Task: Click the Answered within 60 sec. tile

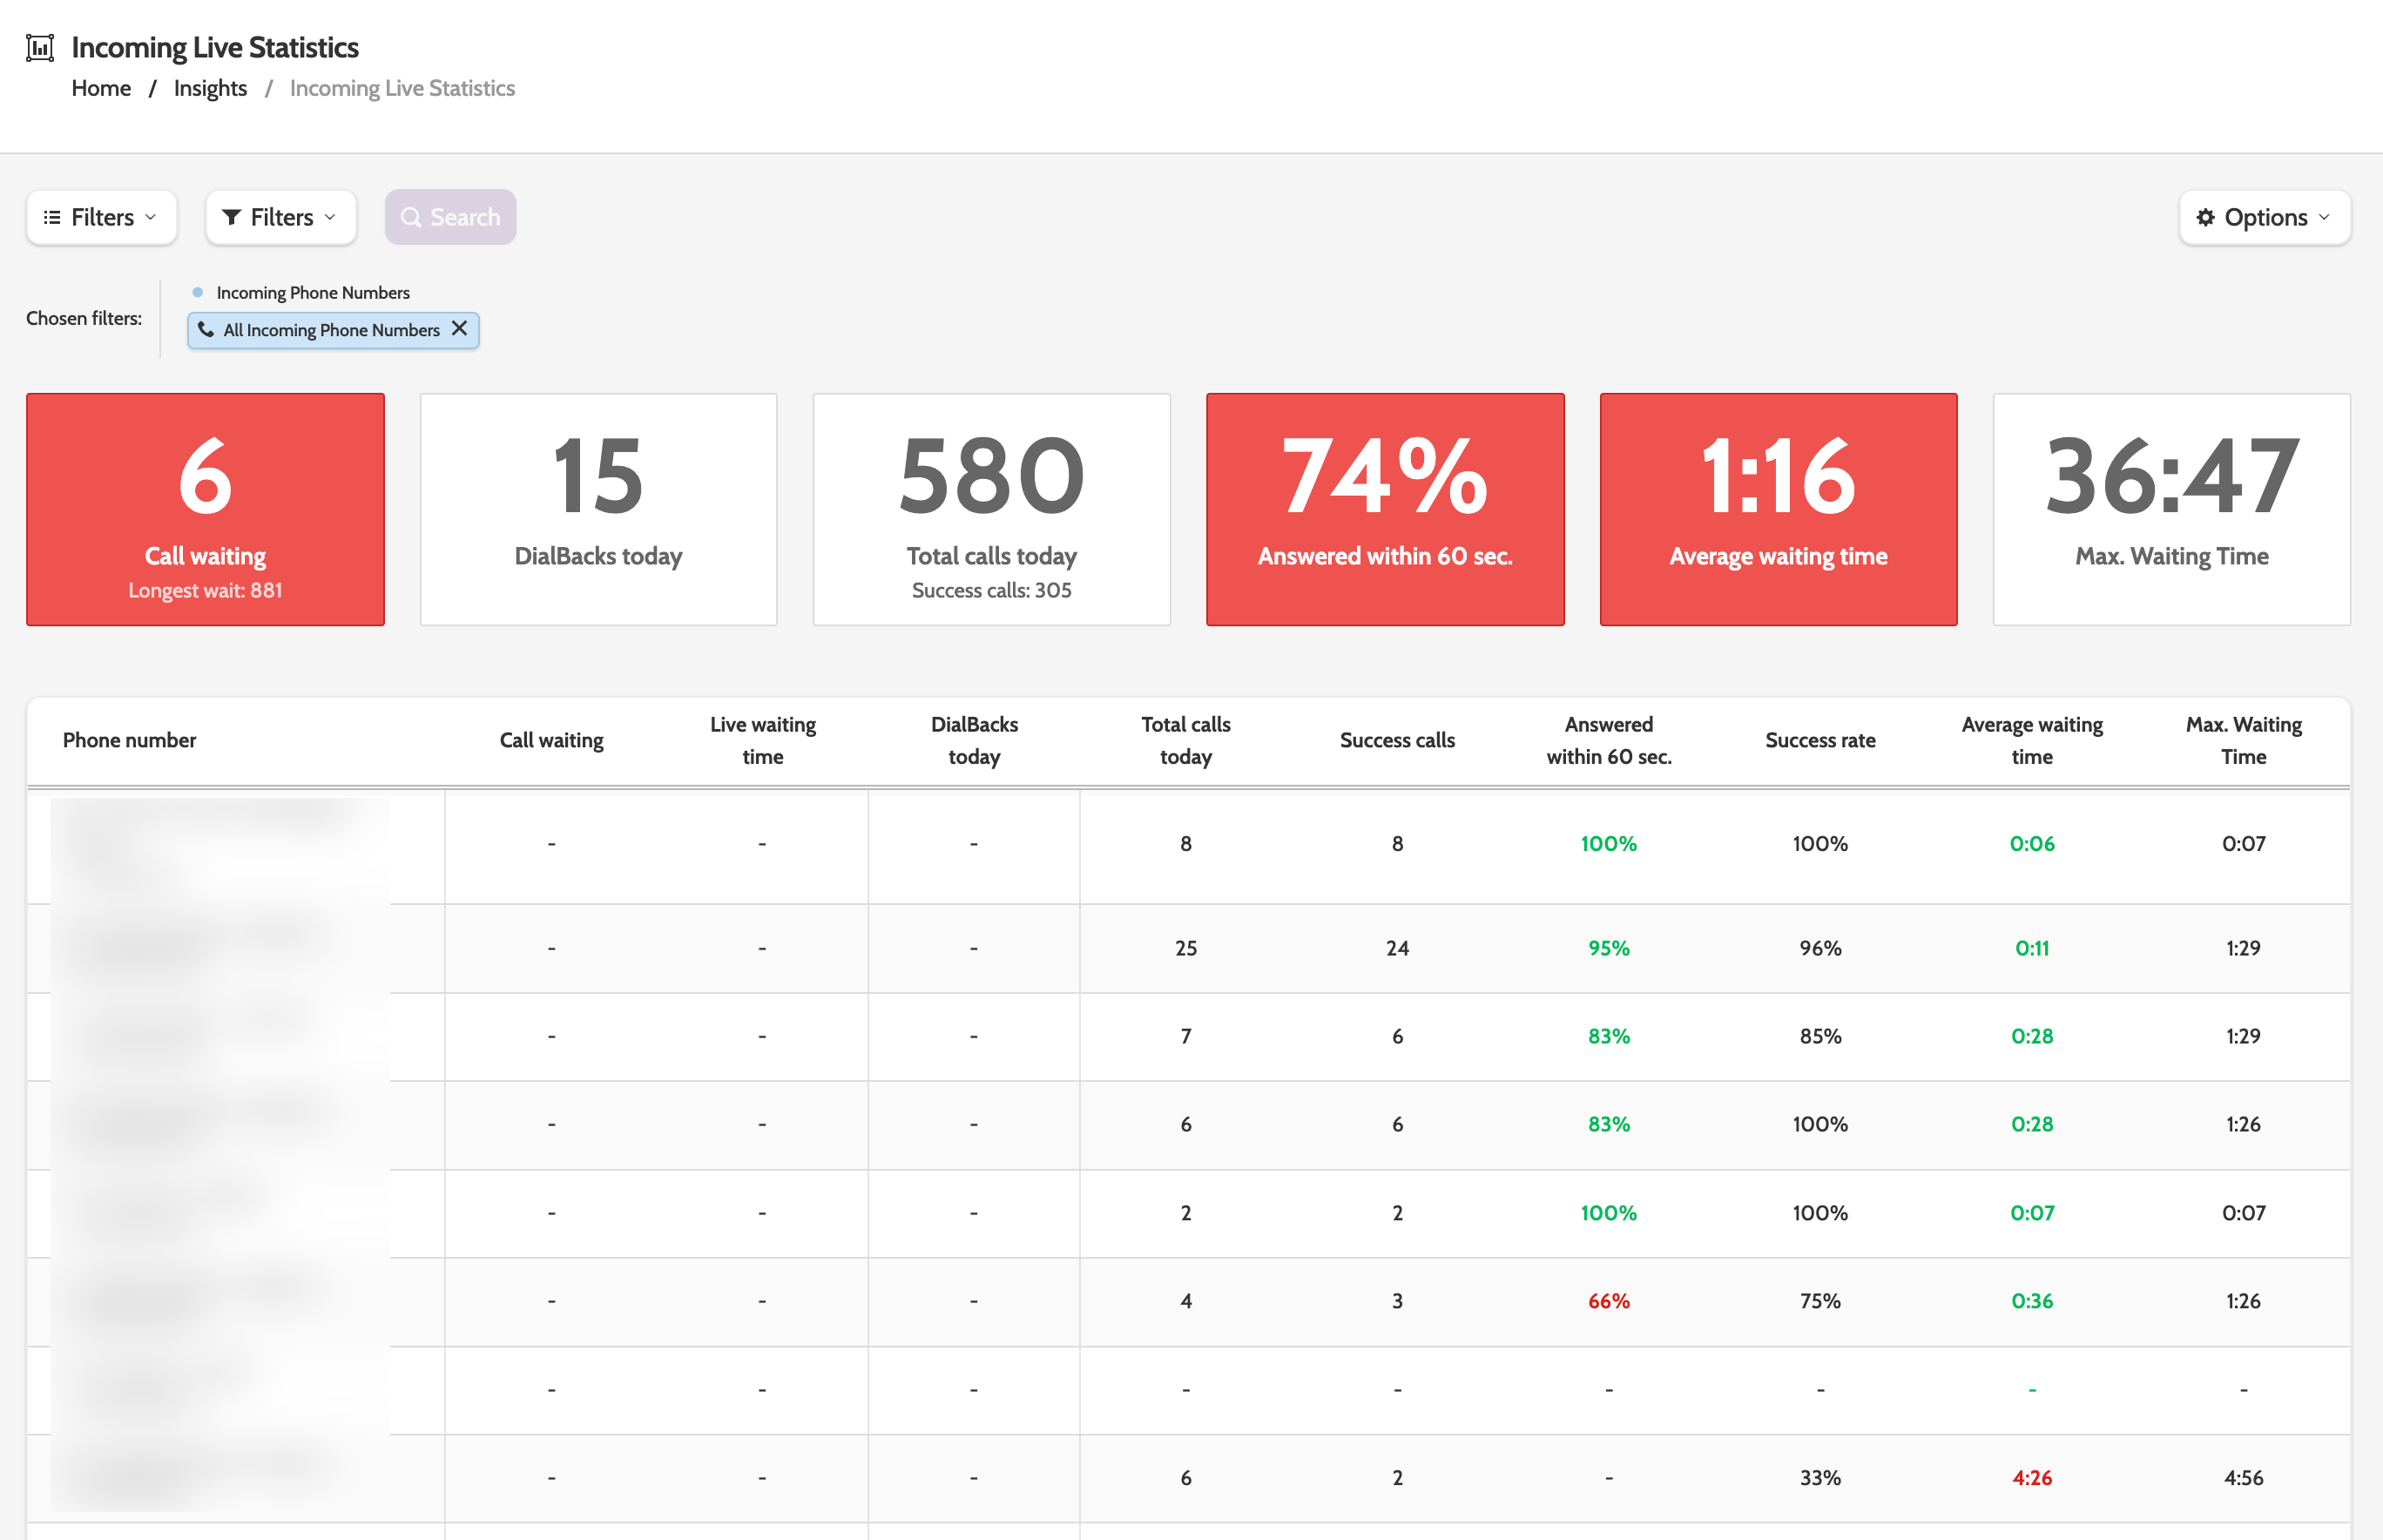Action: tap(1384, 509)
